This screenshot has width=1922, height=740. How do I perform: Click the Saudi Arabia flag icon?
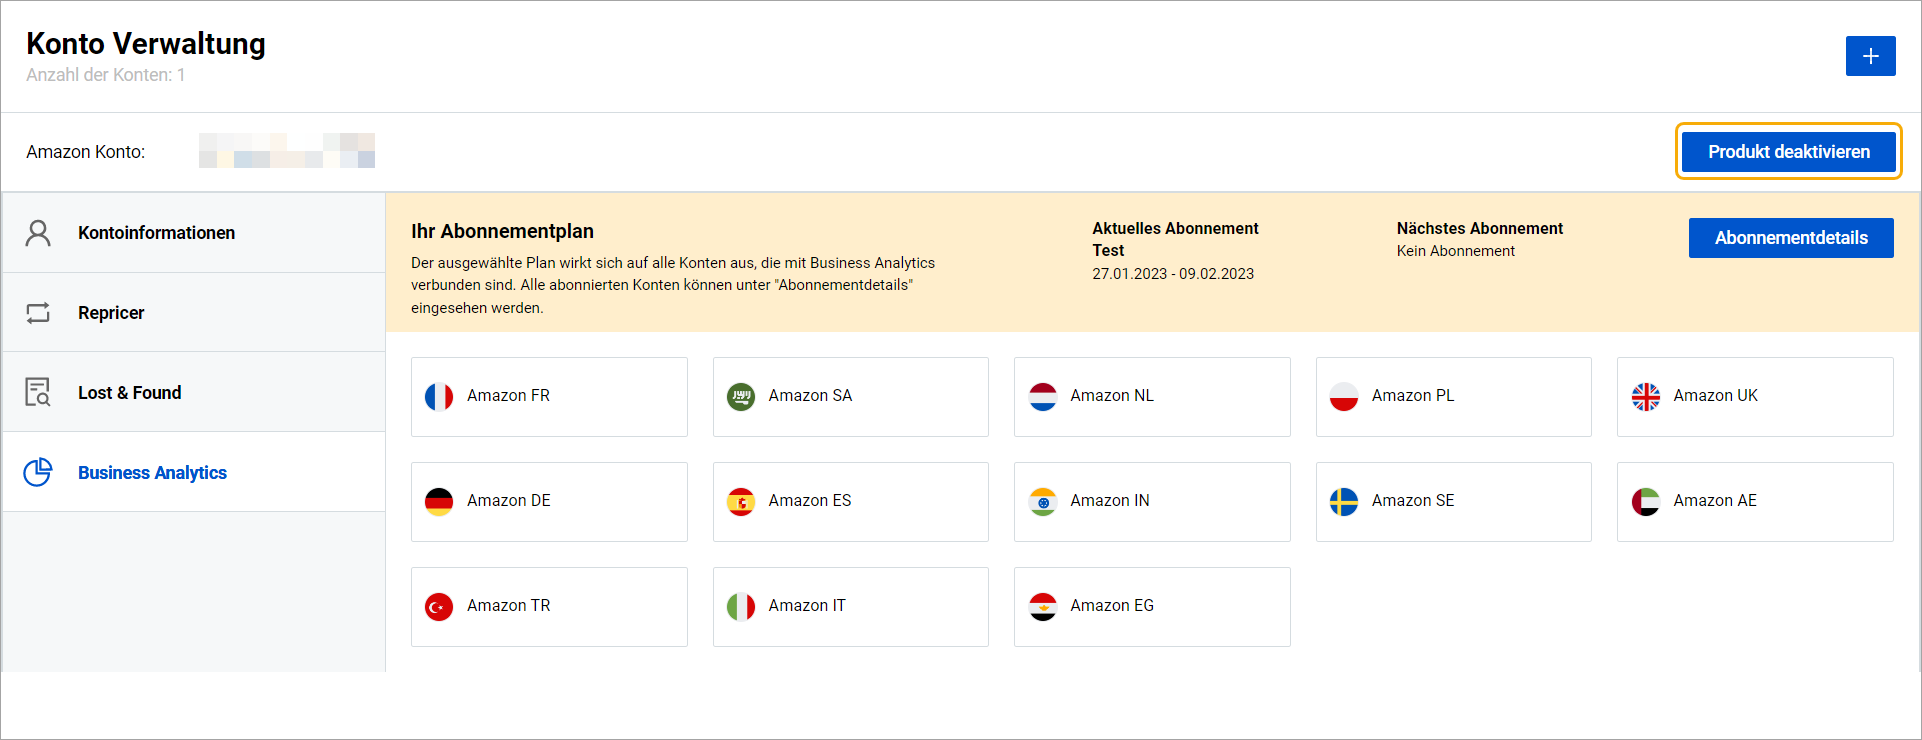pos(741,397)
